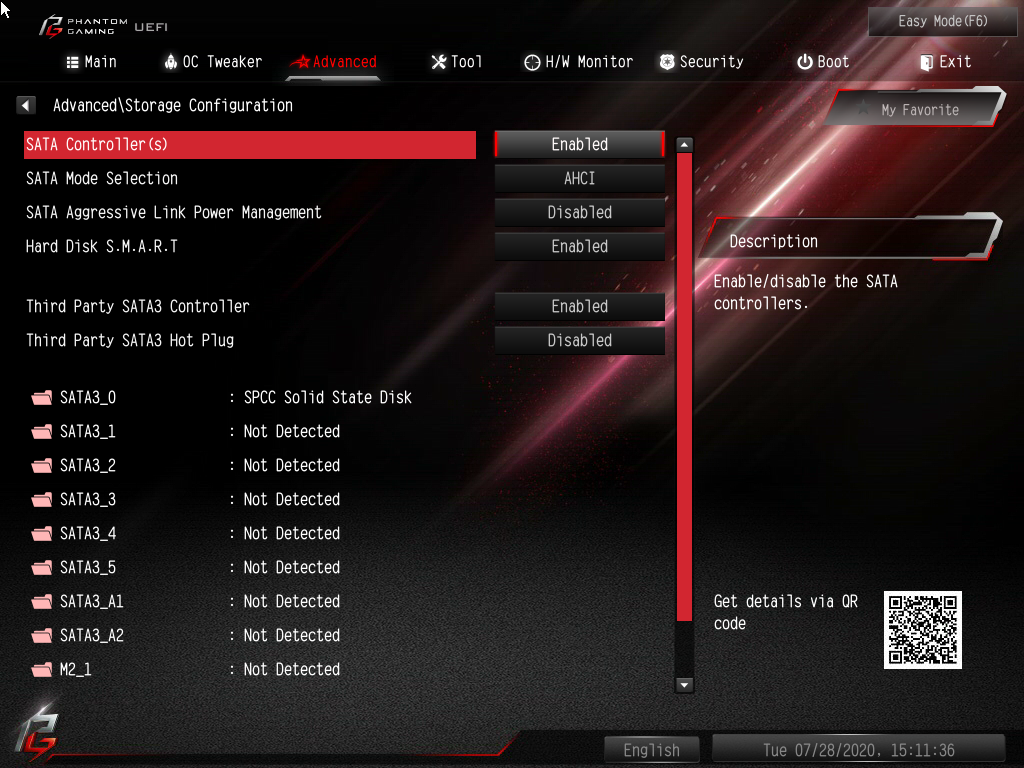Image resolution: width=1024 pixels, height=768 pixels.
Task: Click the star icon in My Favorite
Action: [863, 108]
